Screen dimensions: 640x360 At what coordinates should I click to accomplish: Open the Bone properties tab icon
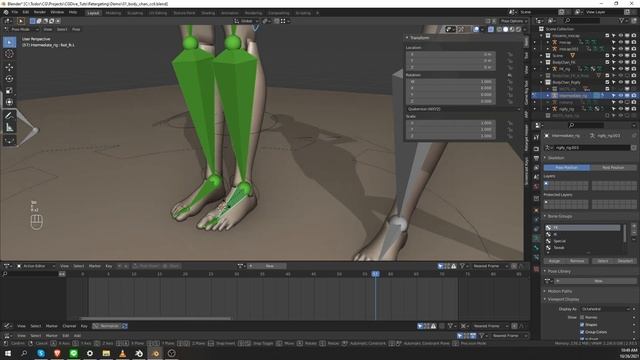pos(536,248)
